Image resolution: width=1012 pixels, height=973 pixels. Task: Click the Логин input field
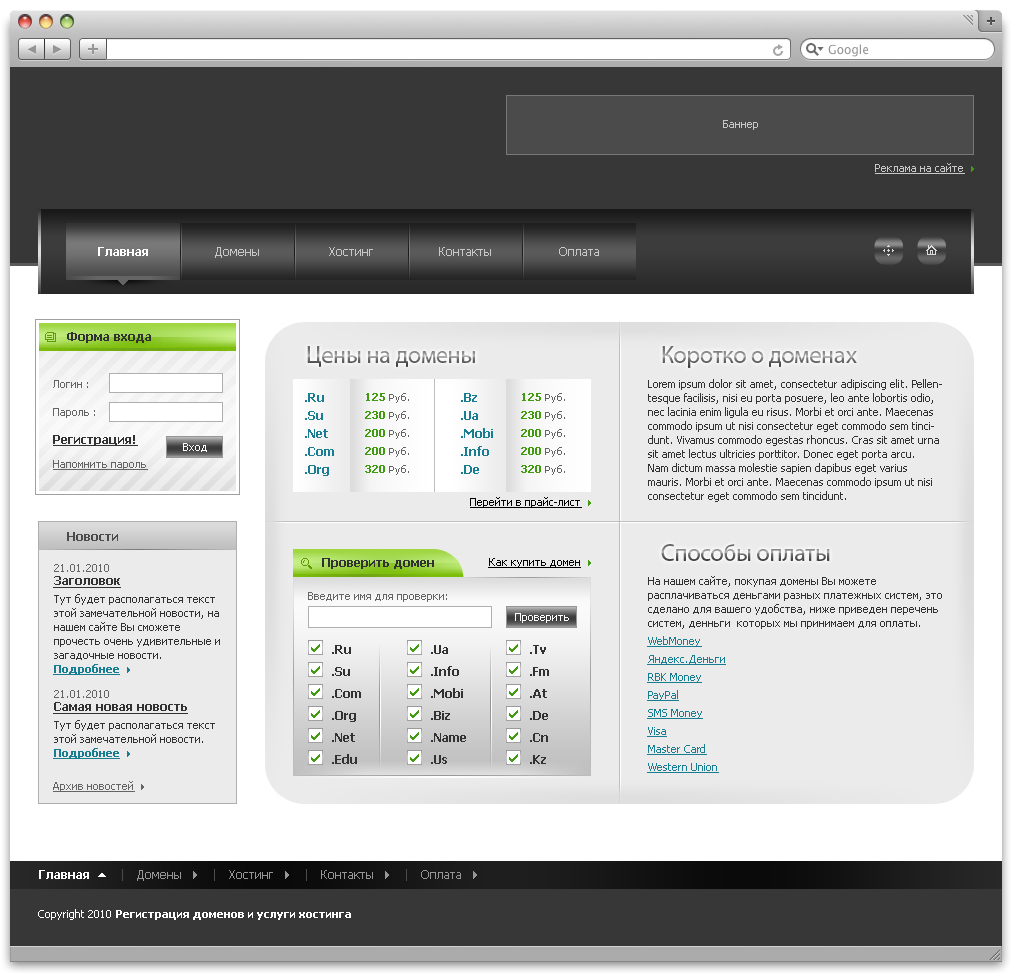tap(166, 383)
